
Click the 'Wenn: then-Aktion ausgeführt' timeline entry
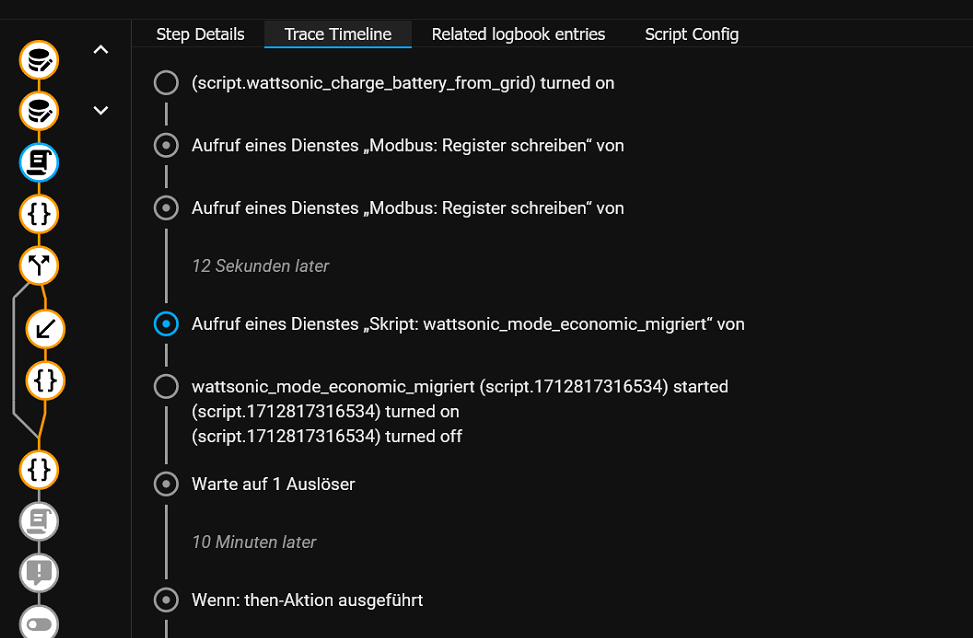307,600
